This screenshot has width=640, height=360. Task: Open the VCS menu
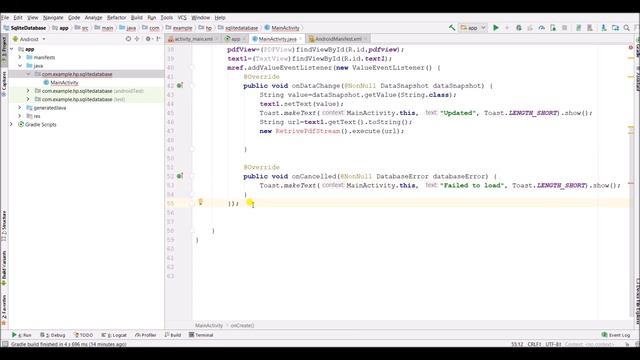(x=182, y=18)
